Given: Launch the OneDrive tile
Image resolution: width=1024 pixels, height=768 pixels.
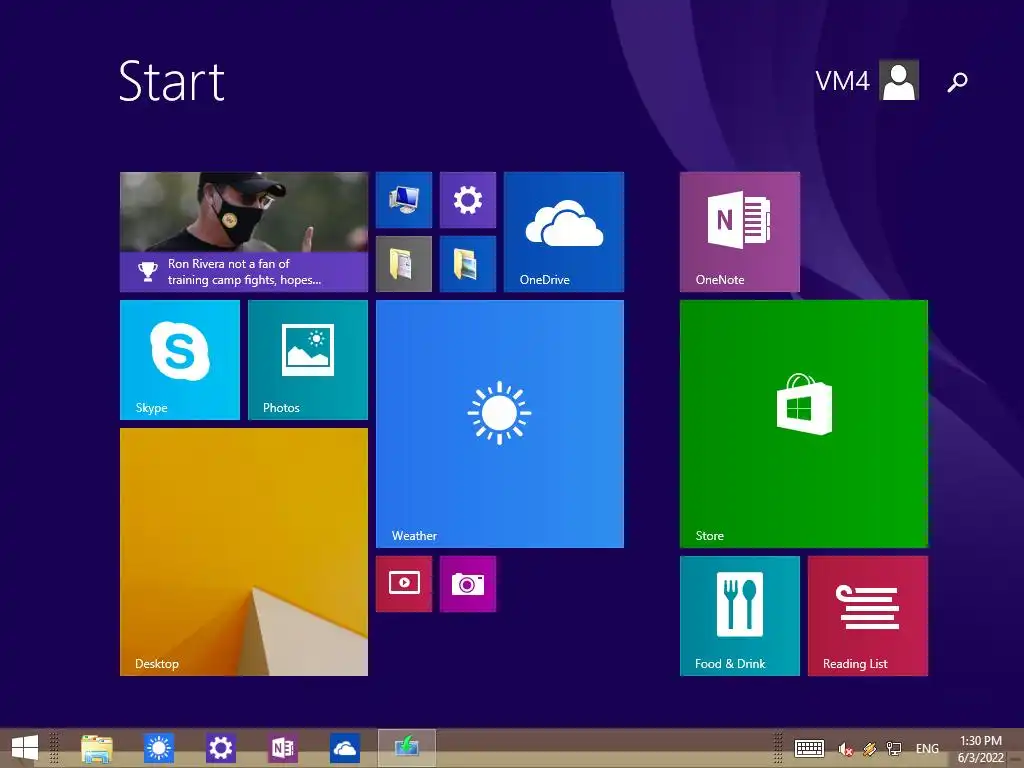Looking at the screenshot, I should coord(564,232).
